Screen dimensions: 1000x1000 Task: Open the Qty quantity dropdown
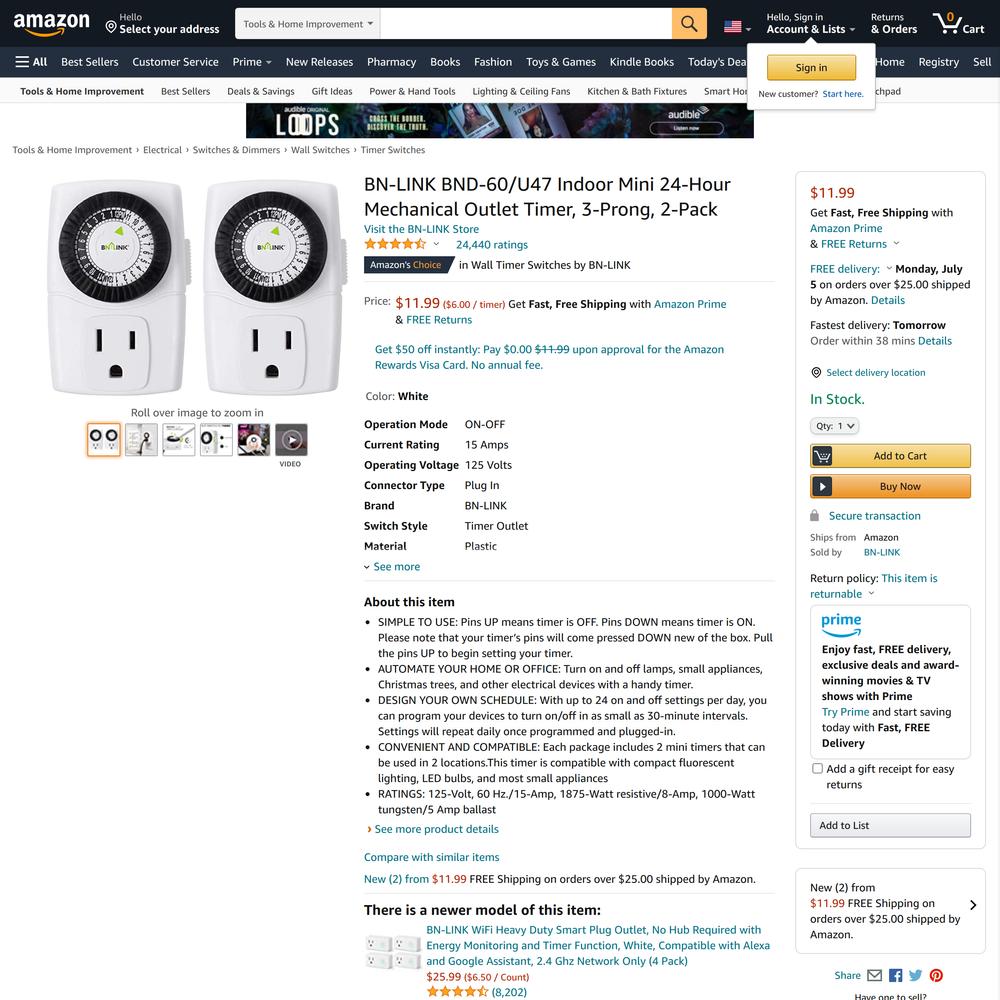pyautogui.click(x=834, y=425)
